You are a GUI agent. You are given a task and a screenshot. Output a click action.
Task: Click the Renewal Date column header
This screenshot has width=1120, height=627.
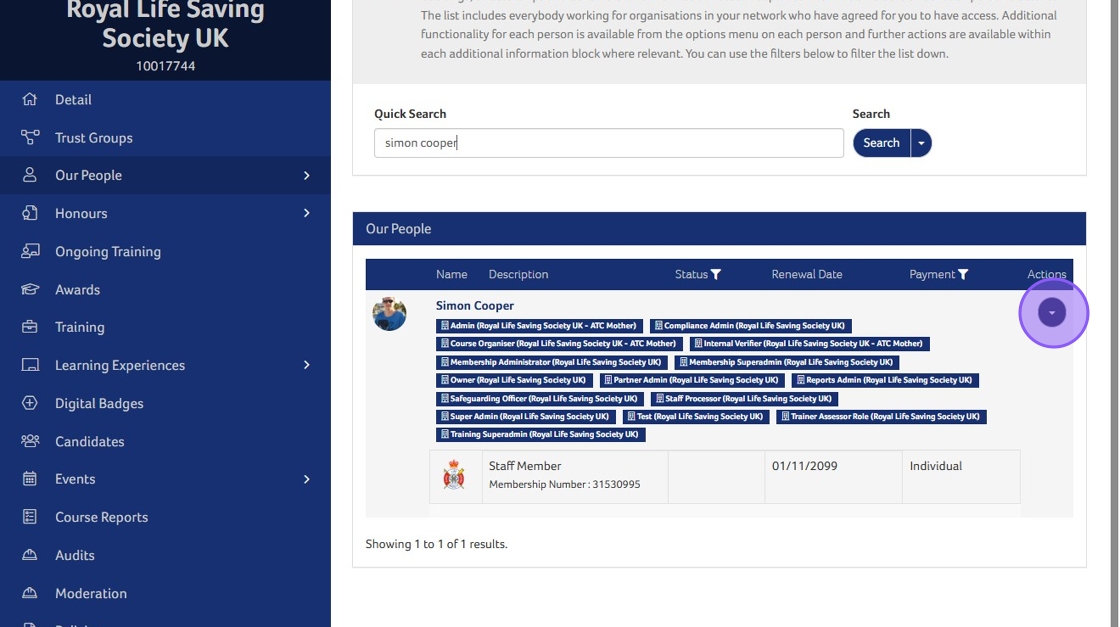pyautogui.click(x=806, y=274)
